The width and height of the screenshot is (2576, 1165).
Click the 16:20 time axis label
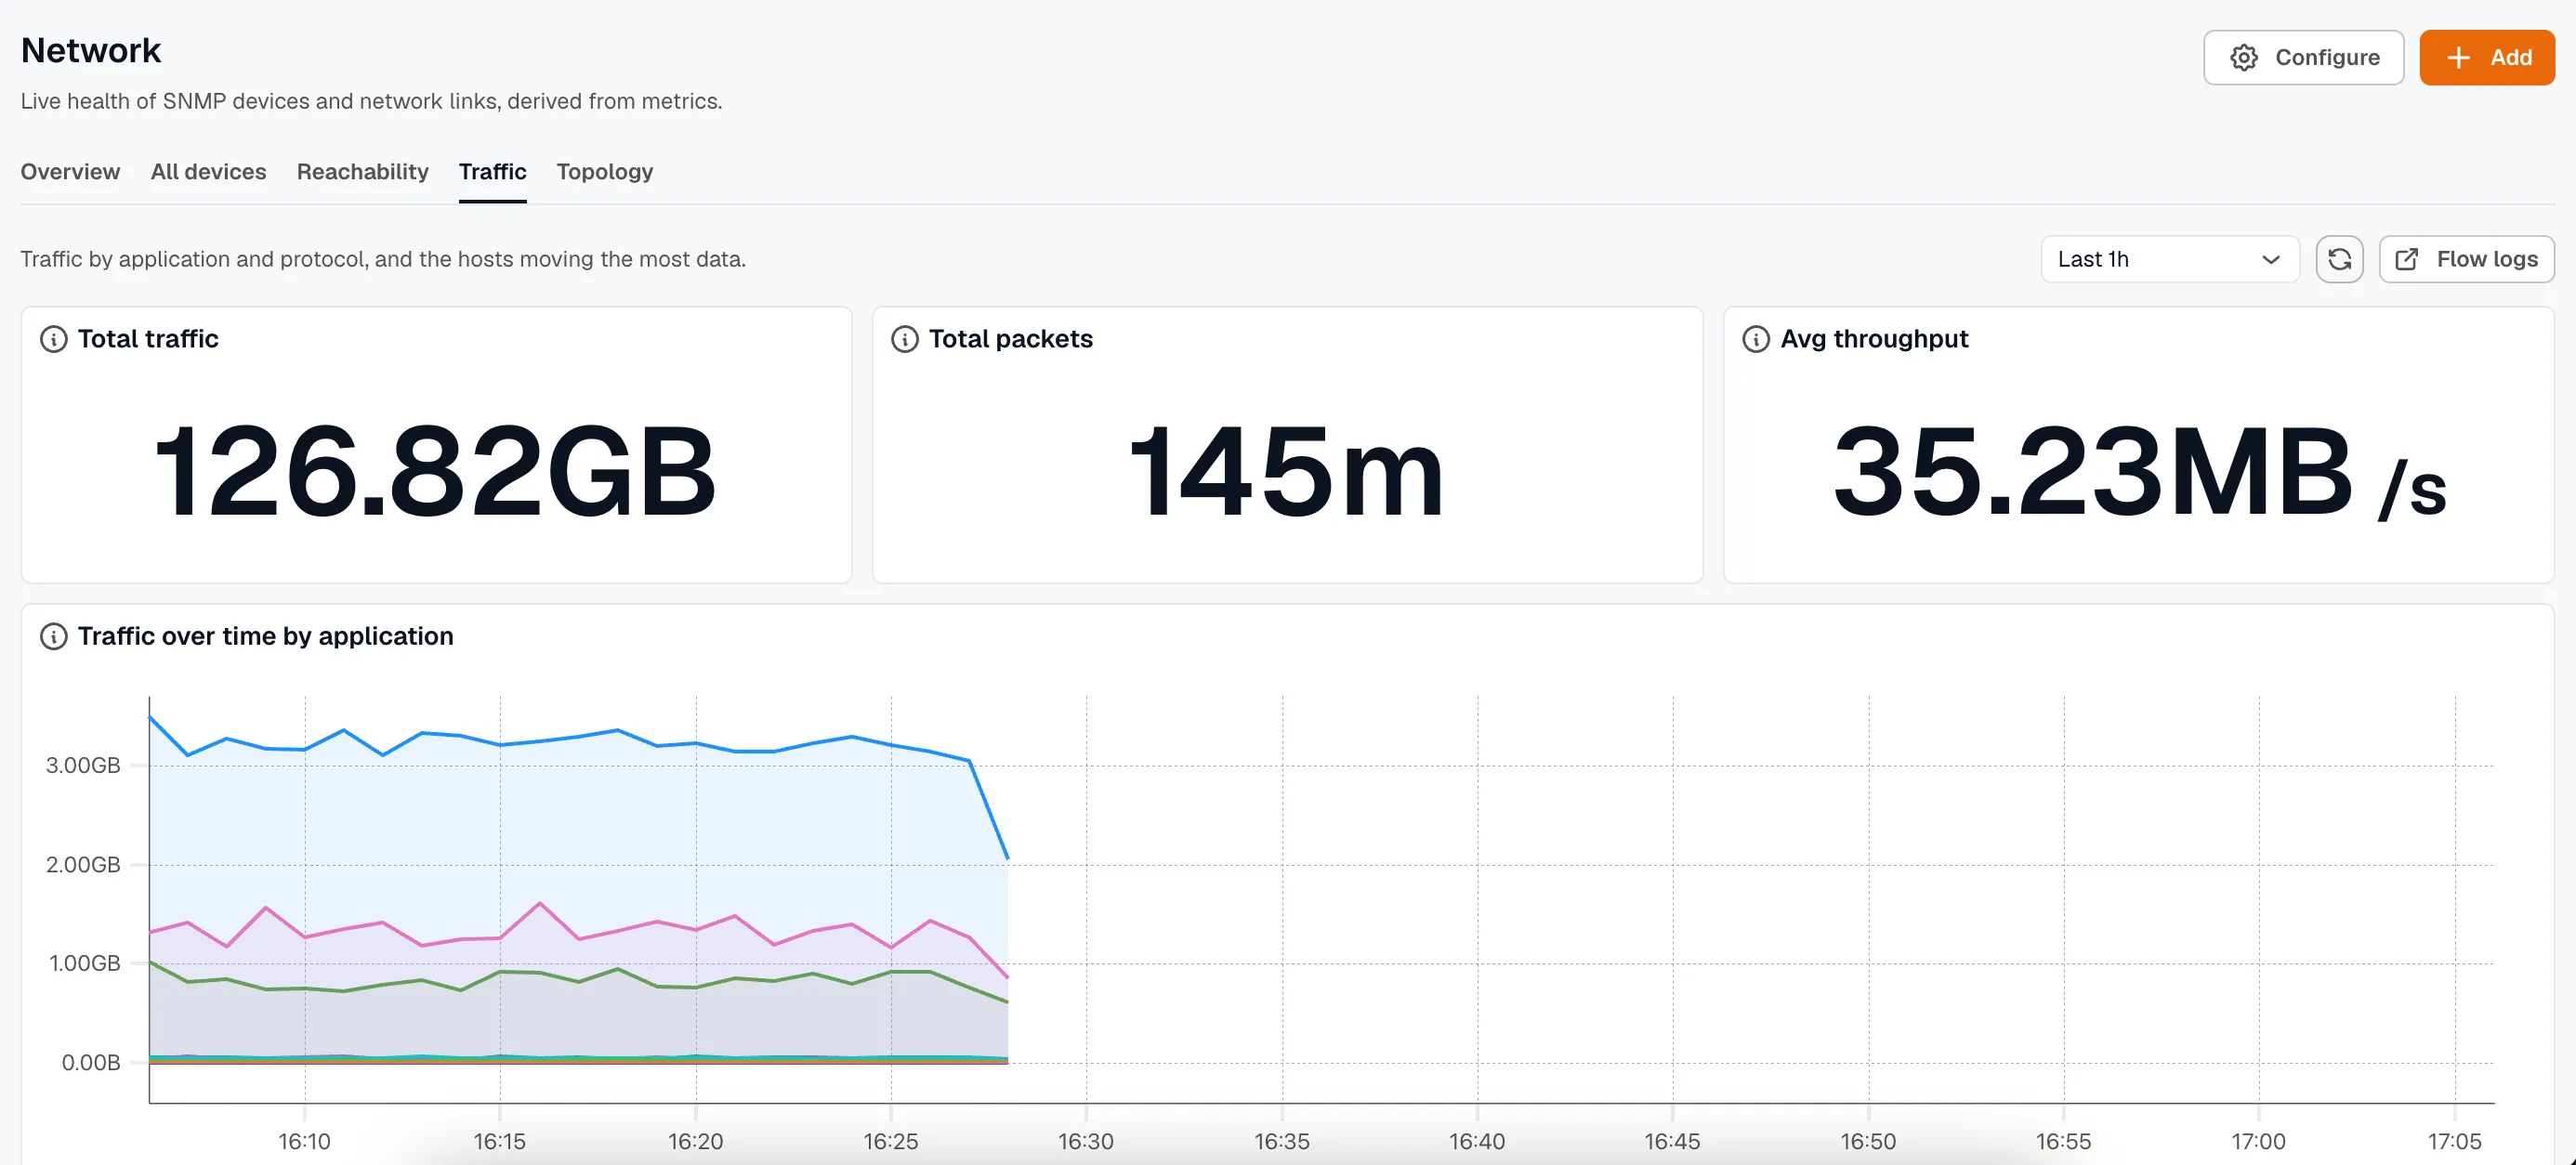[695, 1142]
